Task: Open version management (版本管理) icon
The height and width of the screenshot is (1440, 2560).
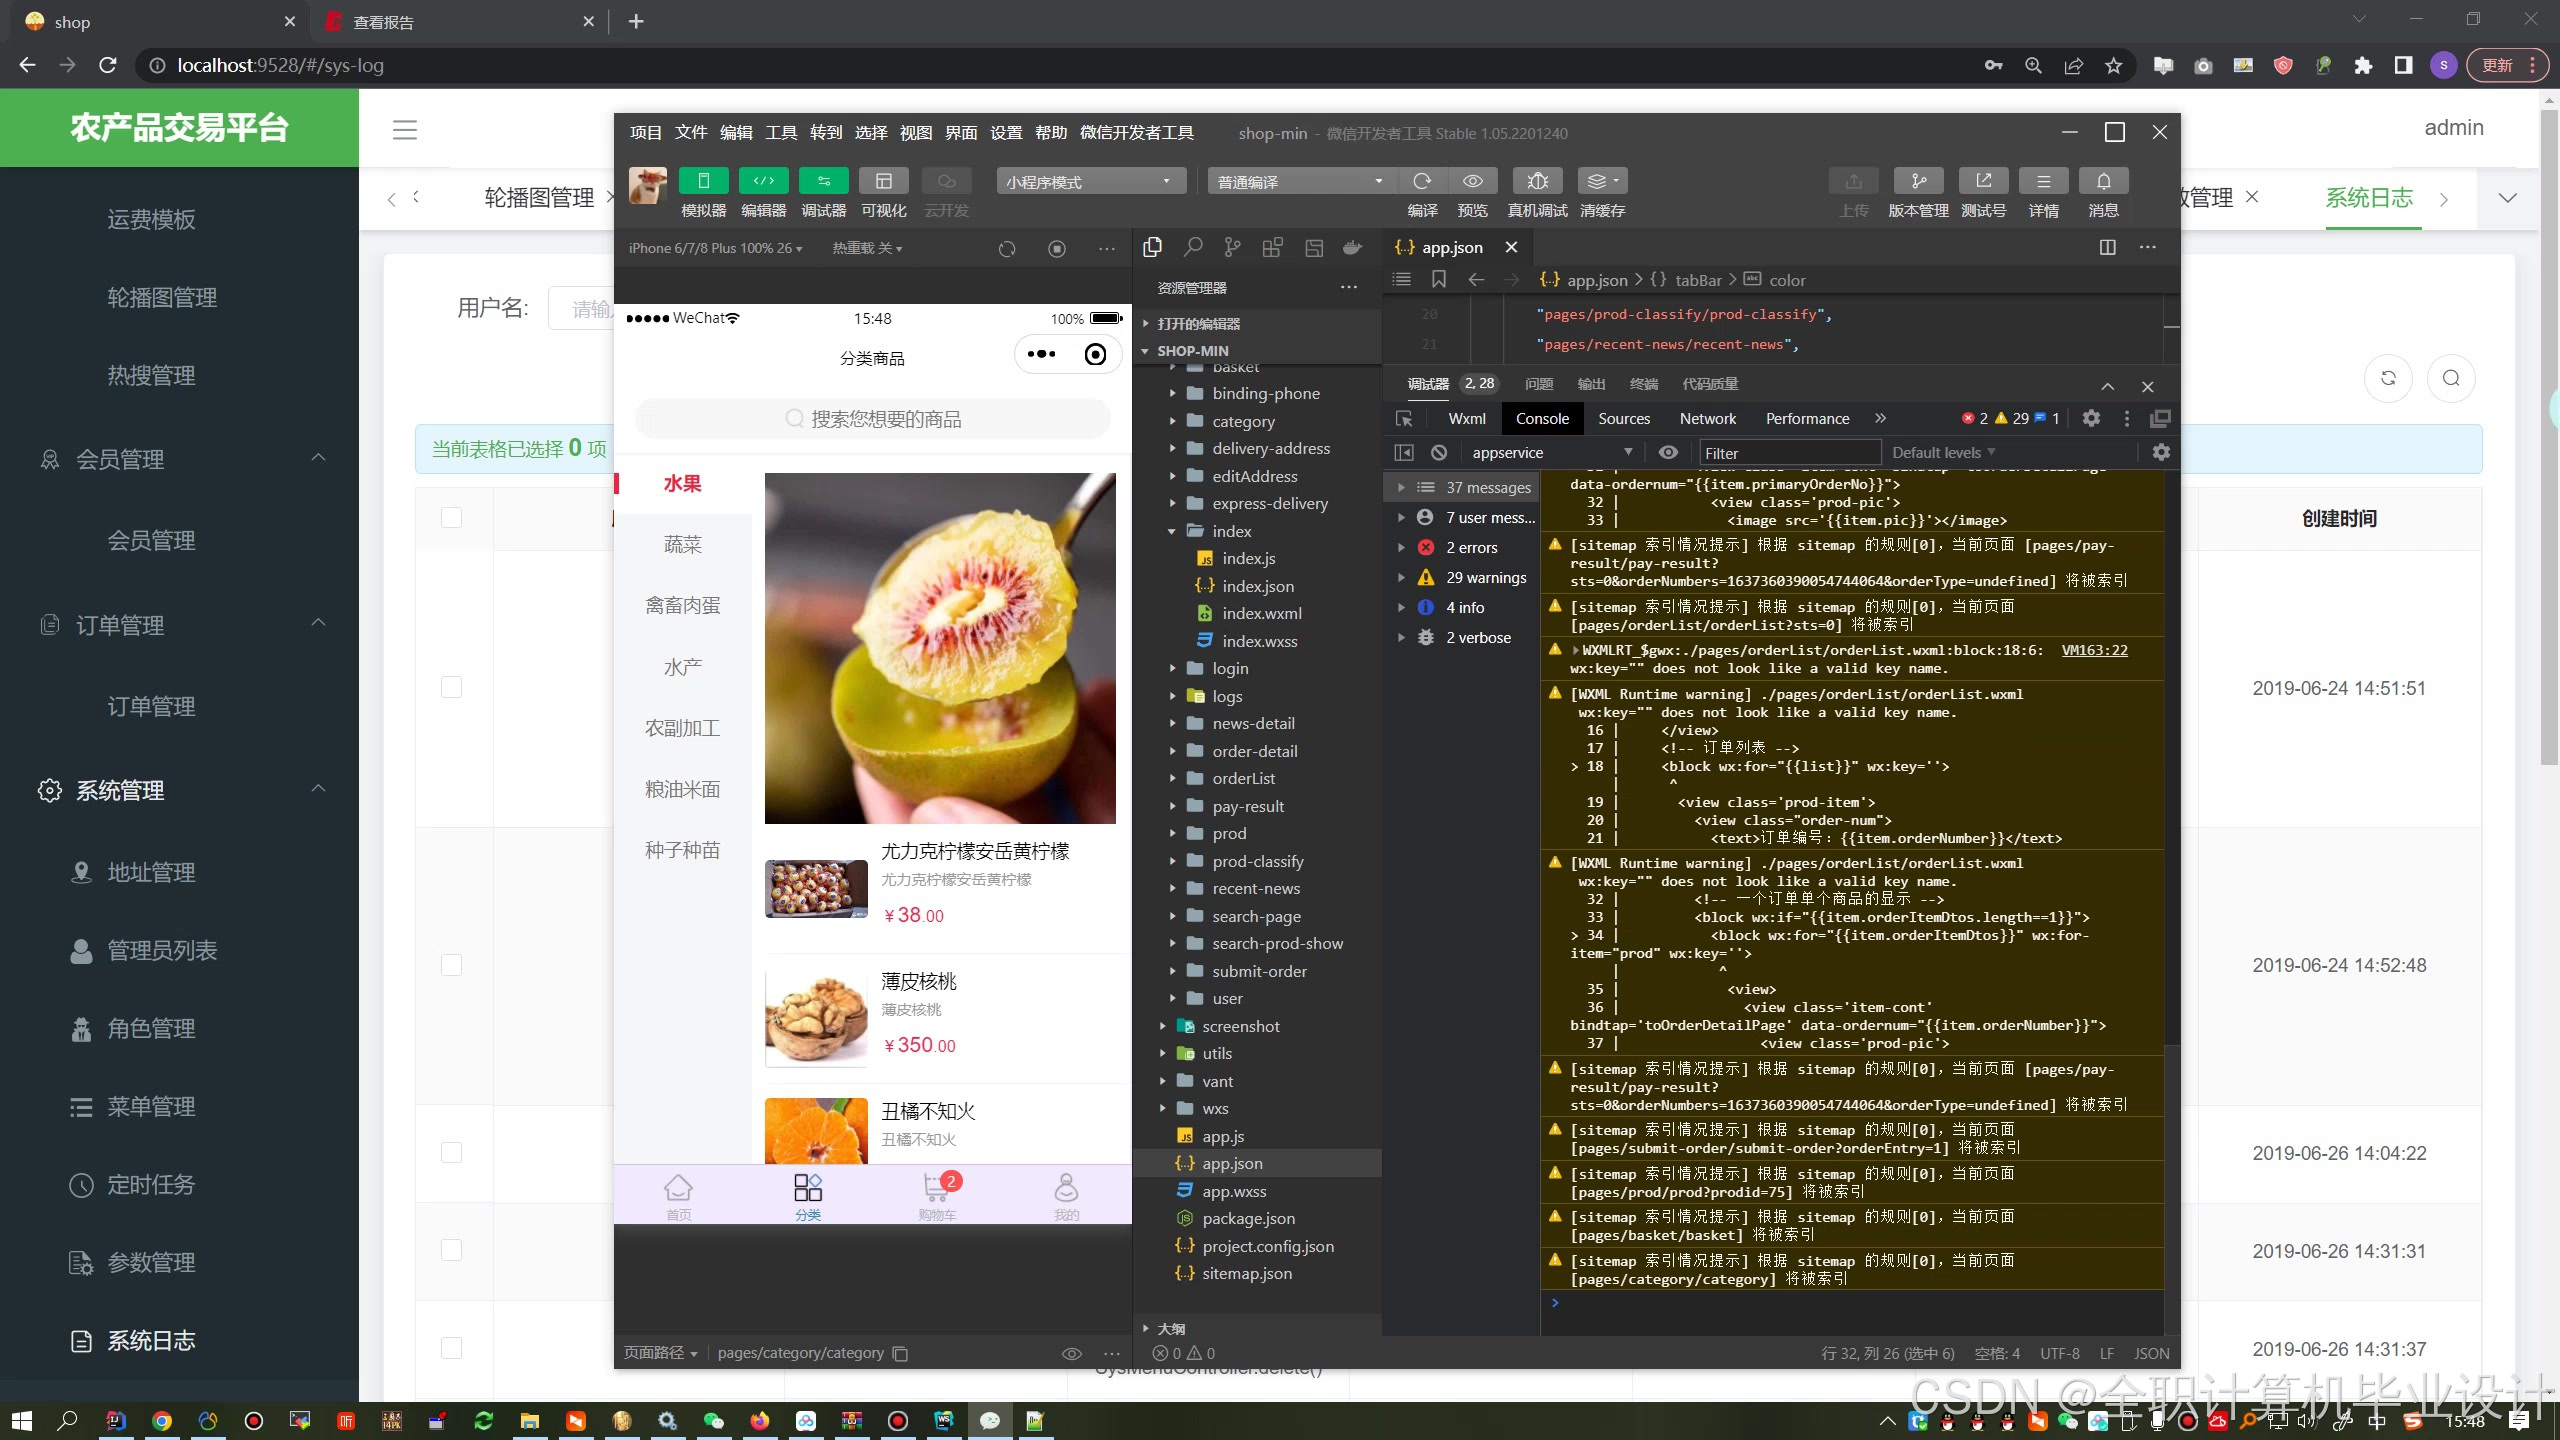Action: pos(1918,181)
